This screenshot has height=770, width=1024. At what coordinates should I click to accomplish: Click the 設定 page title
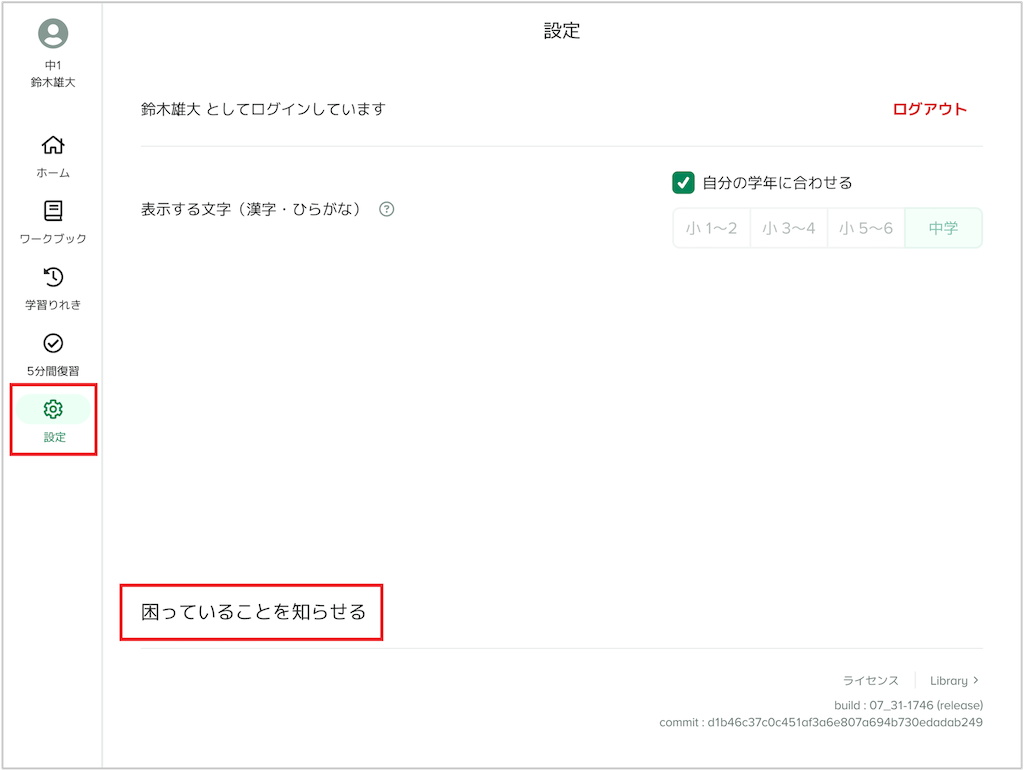click(x=562, y=31)
